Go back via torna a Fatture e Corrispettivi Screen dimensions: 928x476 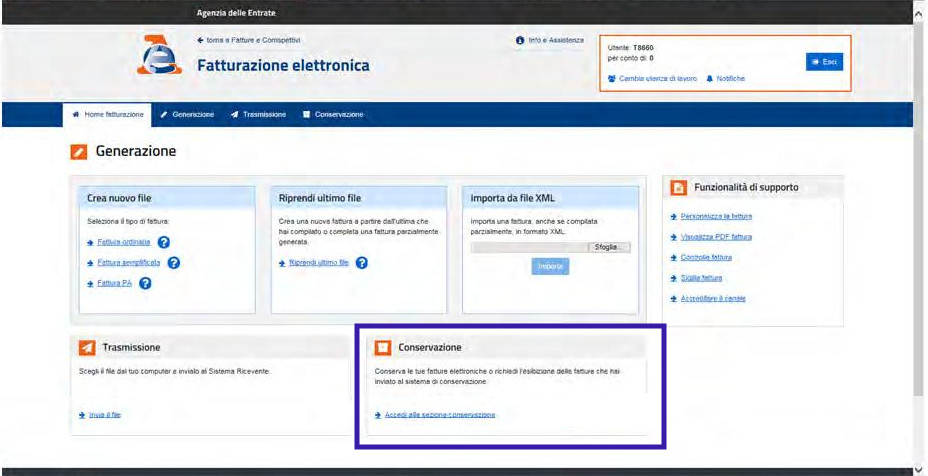pyautogui.click(x=249, y=40)
